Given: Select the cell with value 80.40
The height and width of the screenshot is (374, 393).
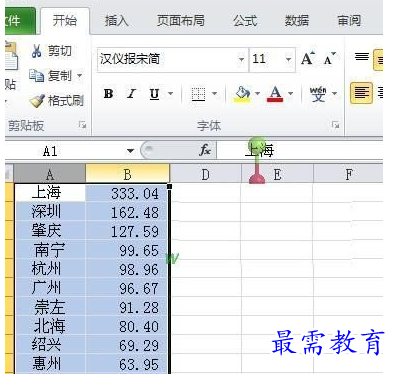Looking at the screenshot, I should click(x=127, y=326).
